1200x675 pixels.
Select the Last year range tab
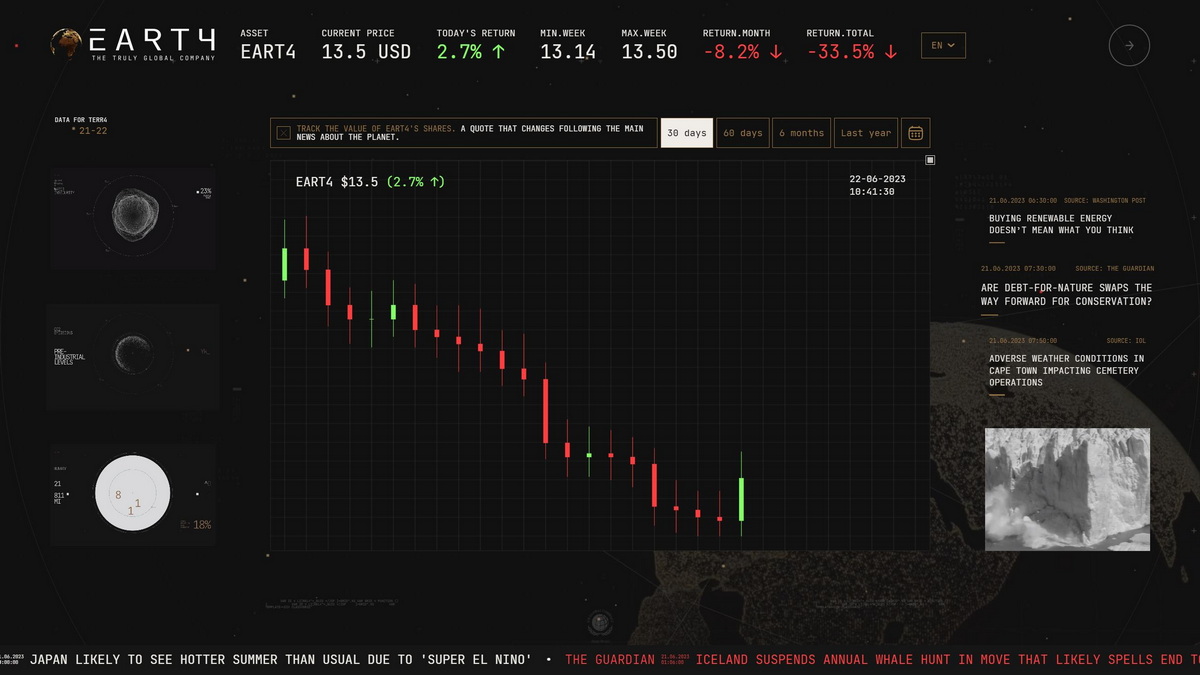pyautogui.click(x=866, y=133)
